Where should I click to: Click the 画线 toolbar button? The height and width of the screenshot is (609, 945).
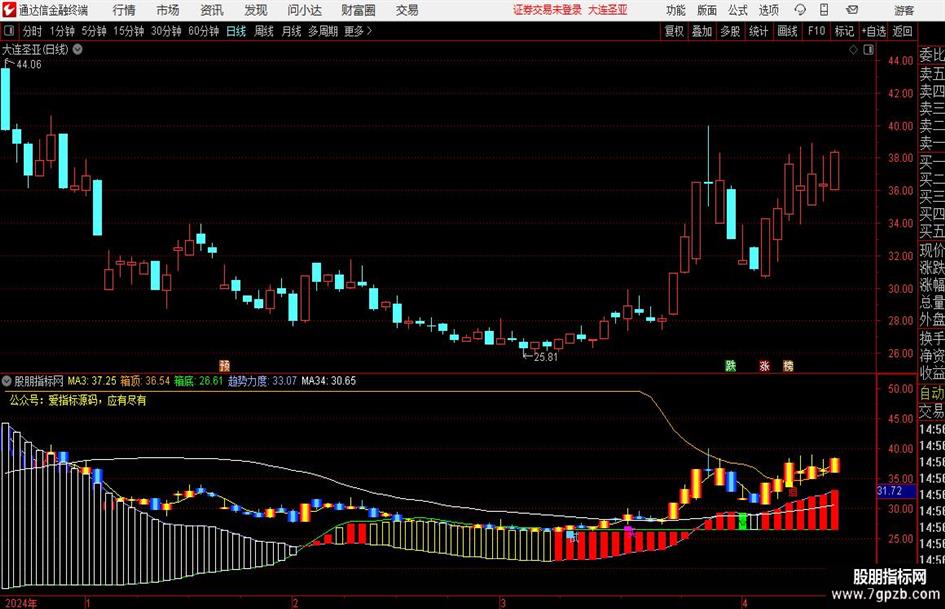coord(787,31)
